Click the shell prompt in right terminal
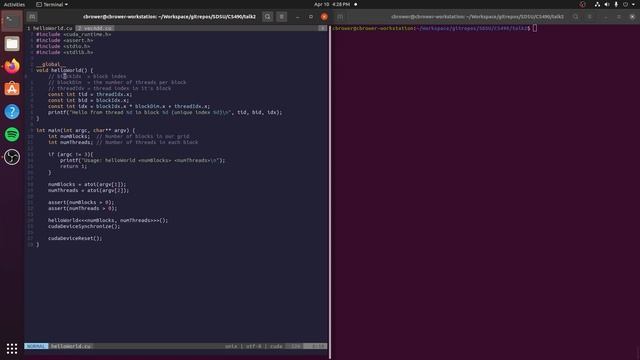The image size is (640, 360). pos(431,28)
